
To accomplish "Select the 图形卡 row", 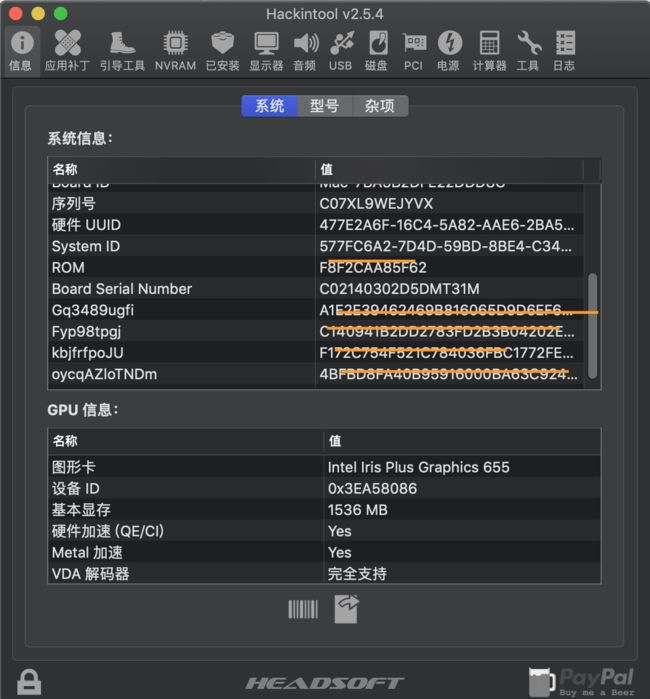I will 324,467.
